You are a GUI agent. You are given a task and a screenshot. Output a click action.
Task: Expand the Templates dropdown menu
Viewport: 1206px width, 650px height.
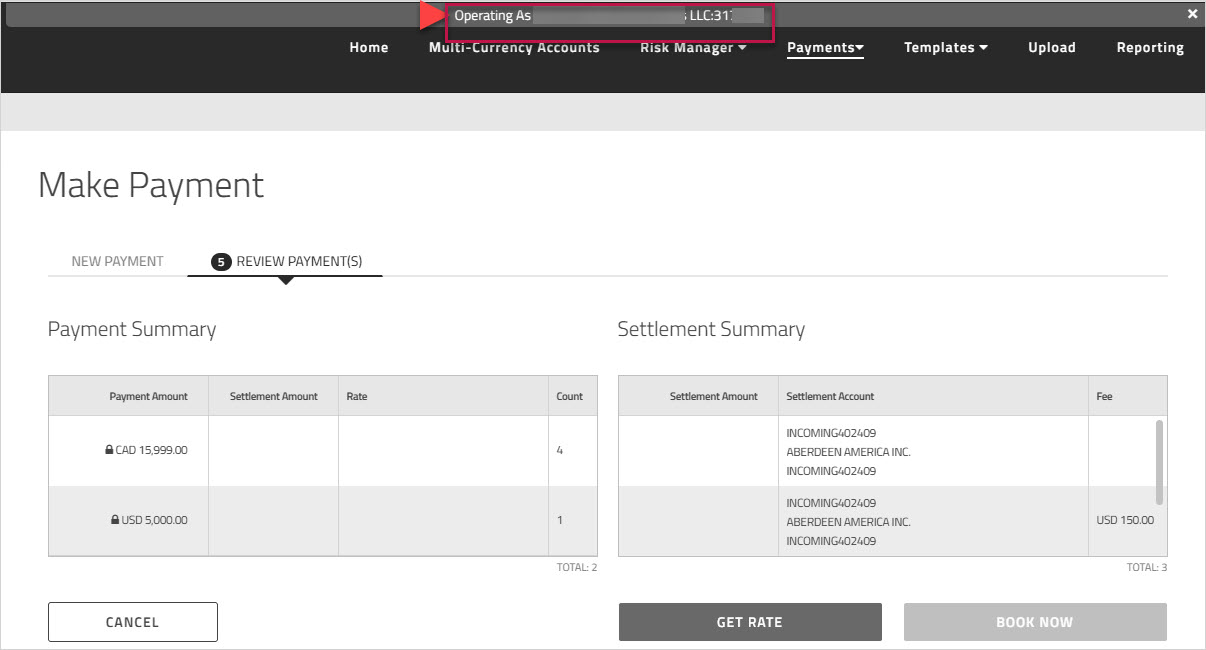click(945, 48)
